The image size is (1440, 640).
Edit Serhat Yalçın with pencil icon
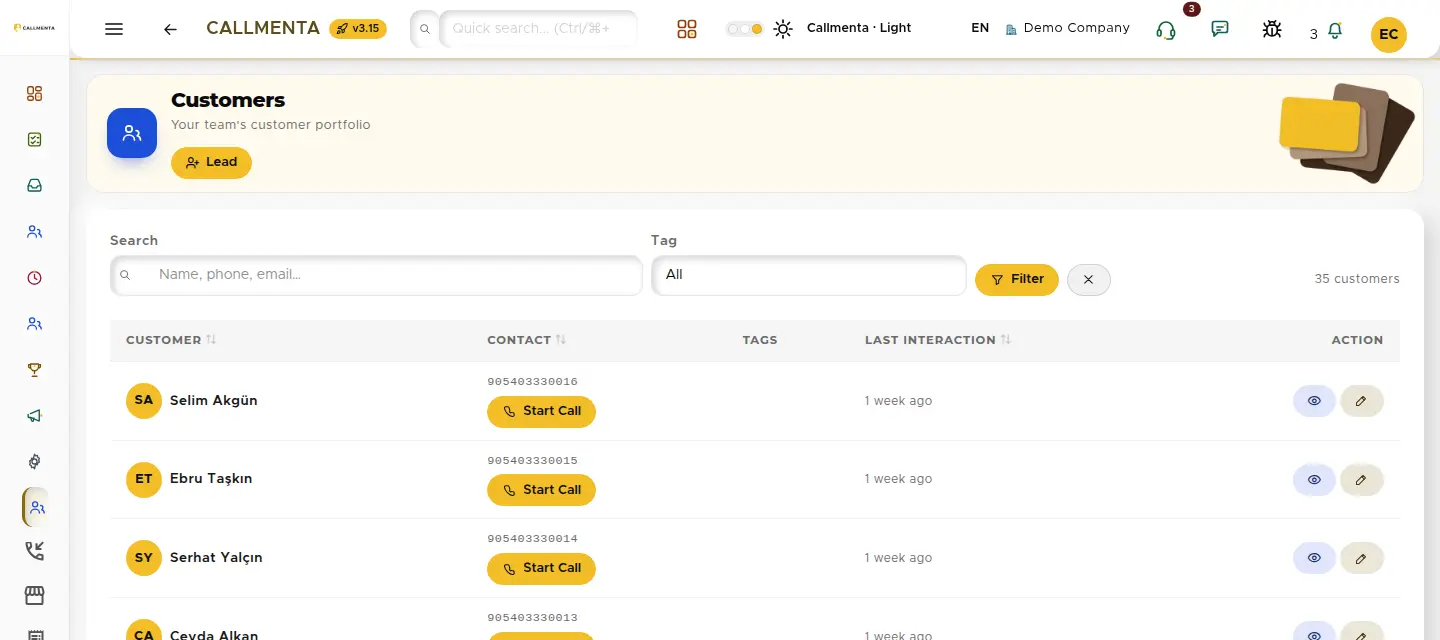[1361, 558]
